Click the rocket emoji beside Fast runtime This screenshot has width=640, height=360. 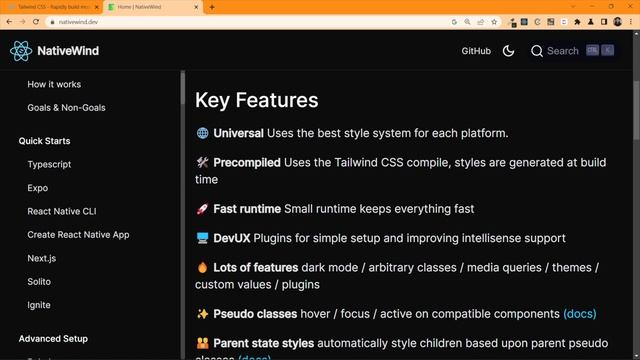pyautogui.click(x=202, y=209)
